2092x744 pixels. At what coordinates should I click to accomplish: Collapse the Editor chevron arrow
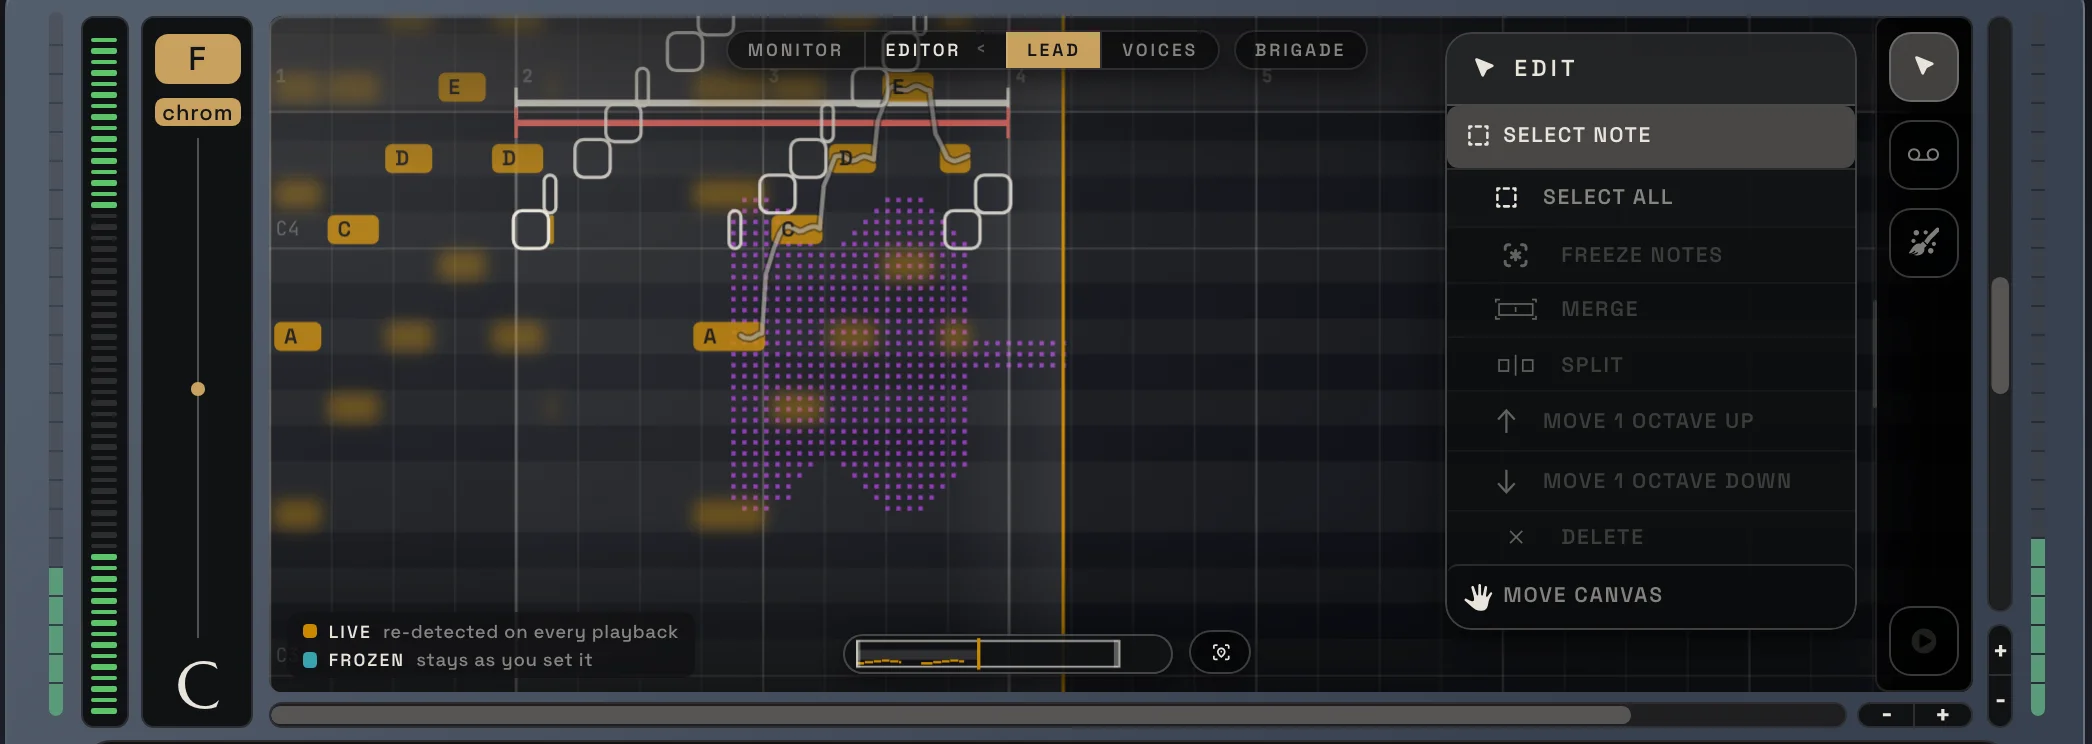click(981, 49)
